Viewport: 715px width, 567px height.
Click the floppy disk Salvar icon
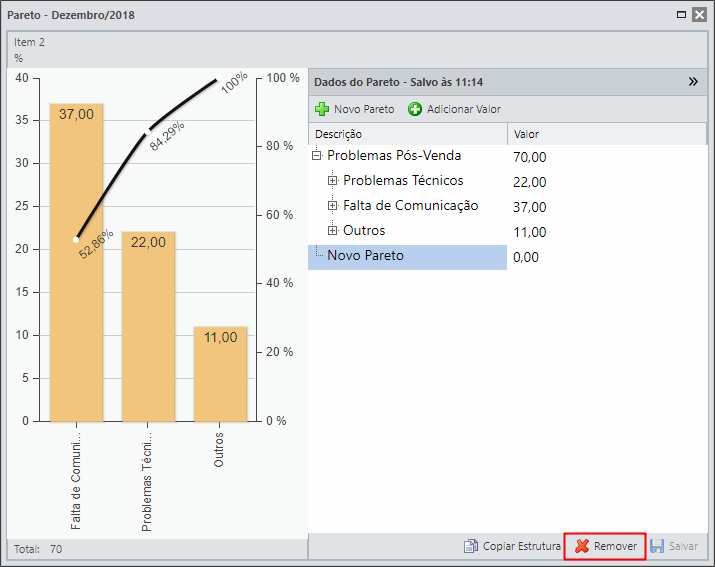[657, 546]
